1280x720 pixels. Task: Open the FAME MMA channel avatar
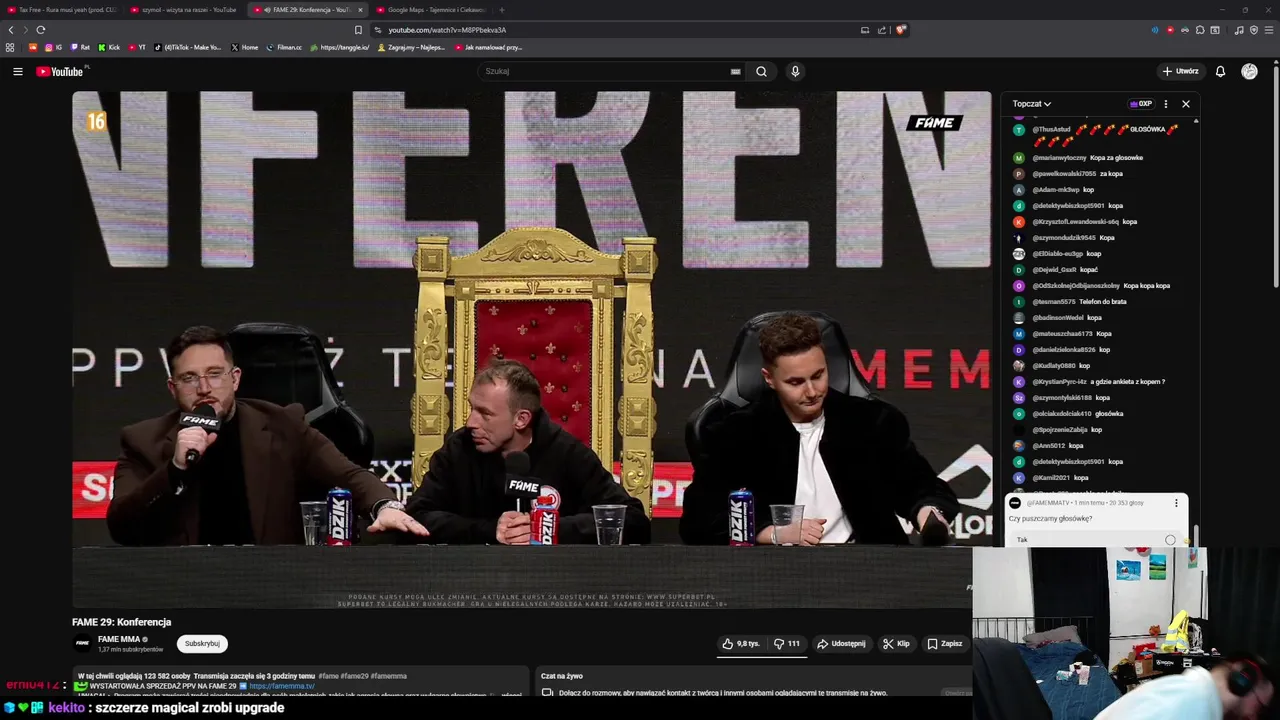click(x=82, y=643)
